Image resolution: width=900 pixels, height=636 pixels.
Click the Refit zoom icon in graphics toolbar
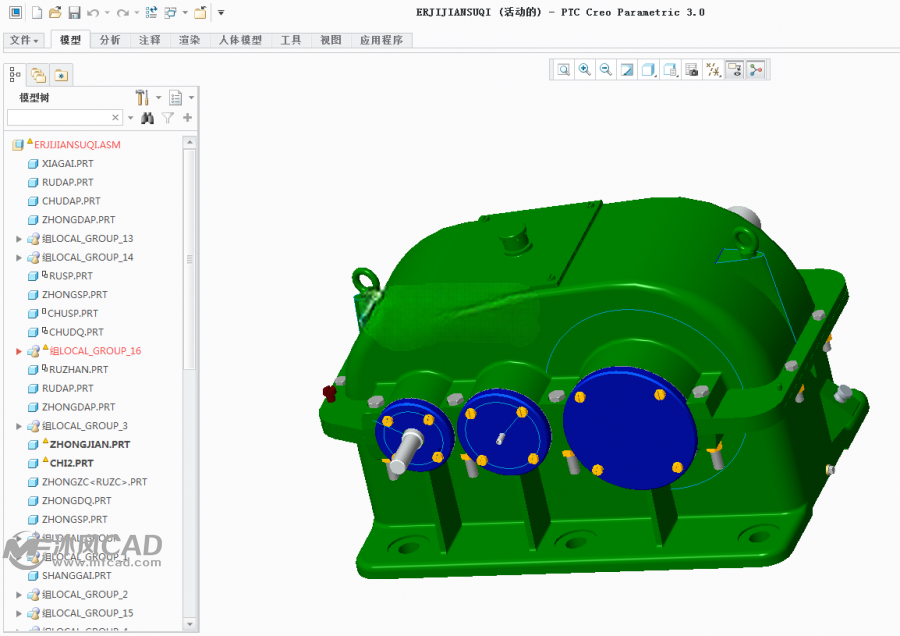tap(564, 70)
